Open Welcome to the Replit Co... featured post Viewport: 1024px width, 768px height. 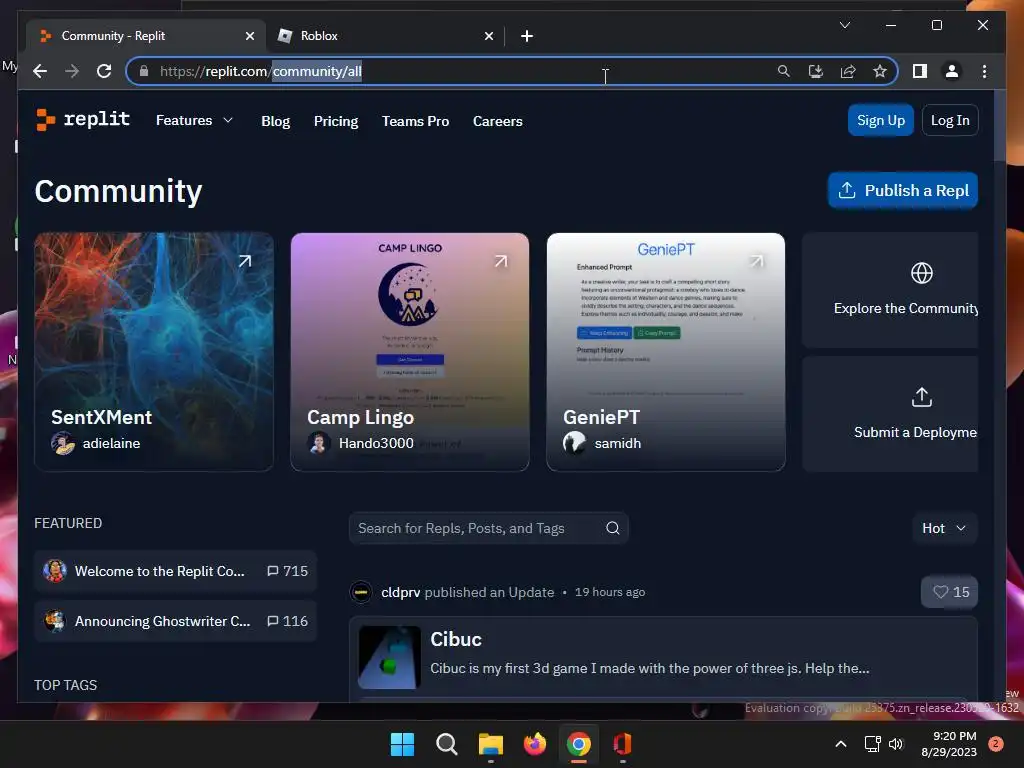click(x=175, y=571)
